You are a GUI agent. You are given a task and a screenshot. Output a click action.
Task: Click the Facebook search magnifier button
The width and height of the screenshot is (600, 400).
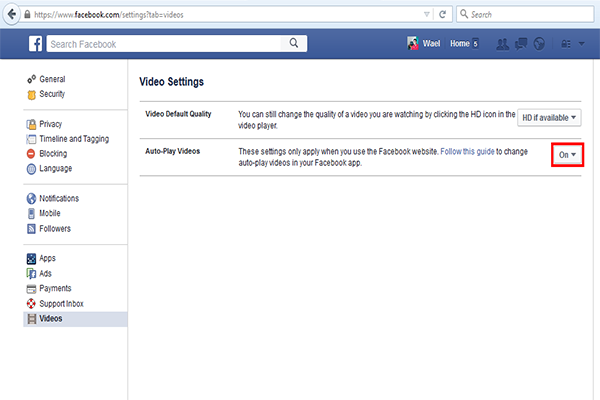point(294,43)
